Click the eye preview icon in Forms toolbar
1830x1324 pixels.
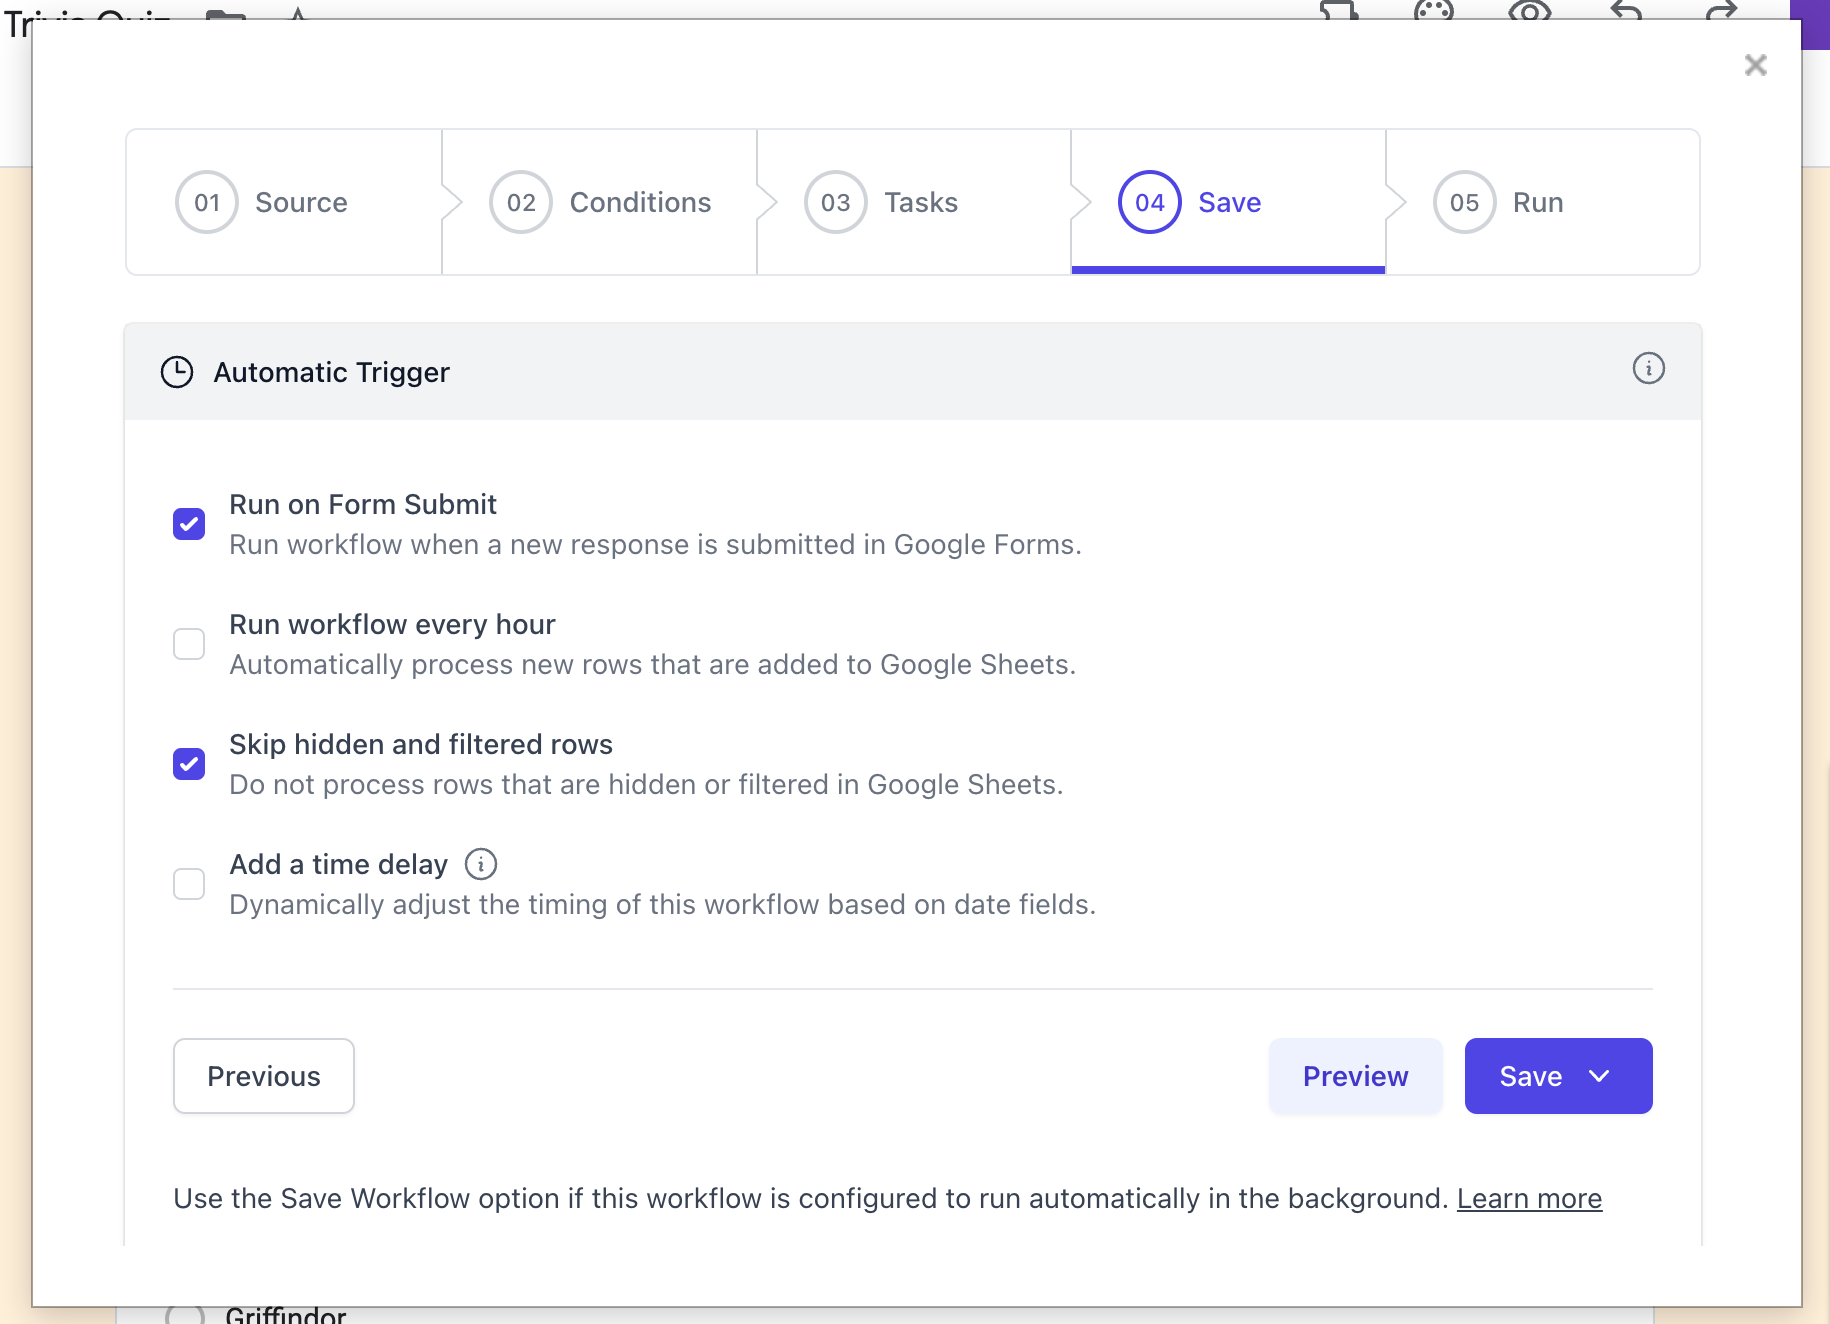[x=1529, y=11]
